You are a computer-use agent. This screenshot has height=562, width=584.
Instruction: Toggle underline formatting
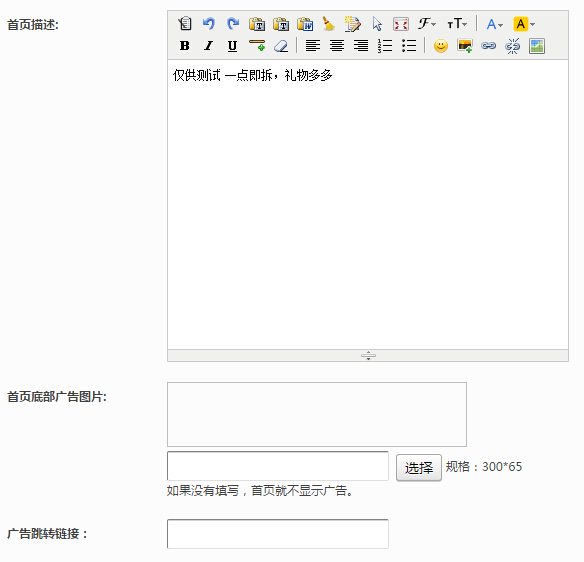click(232, 46)
